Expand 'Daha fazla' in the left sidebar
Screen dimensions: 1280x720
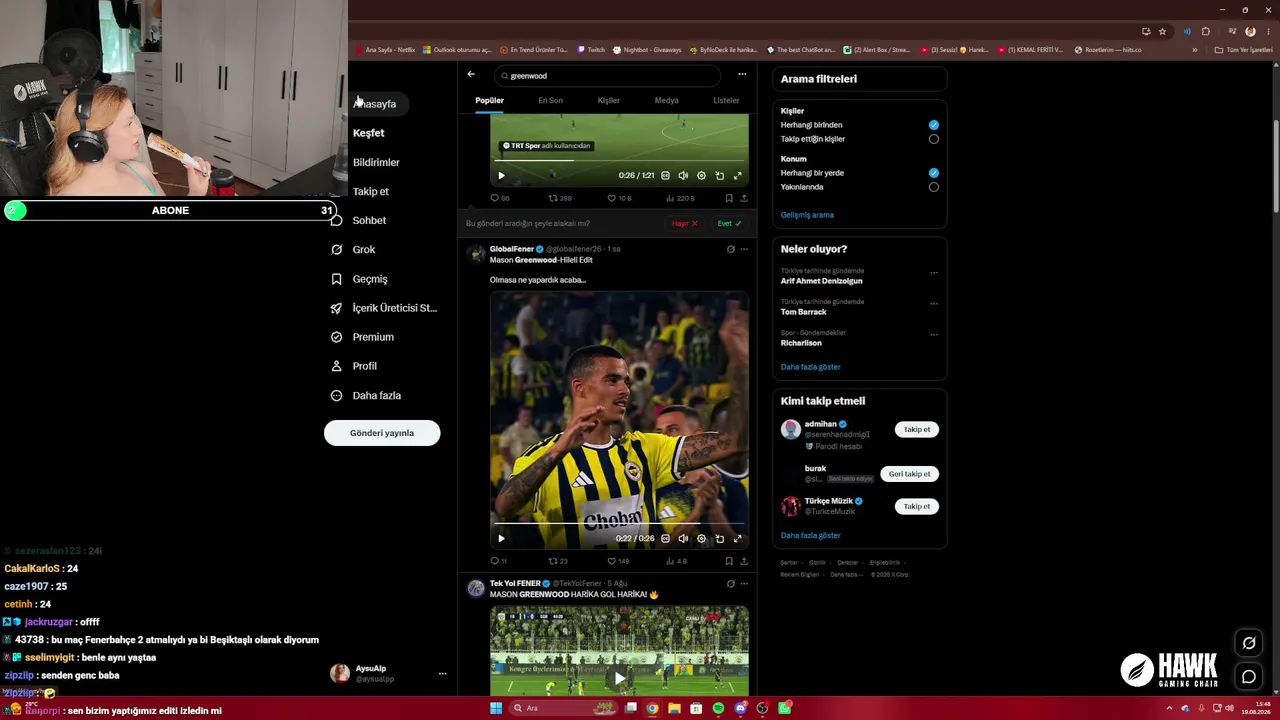pyautogui.click(x=366, y=396)
